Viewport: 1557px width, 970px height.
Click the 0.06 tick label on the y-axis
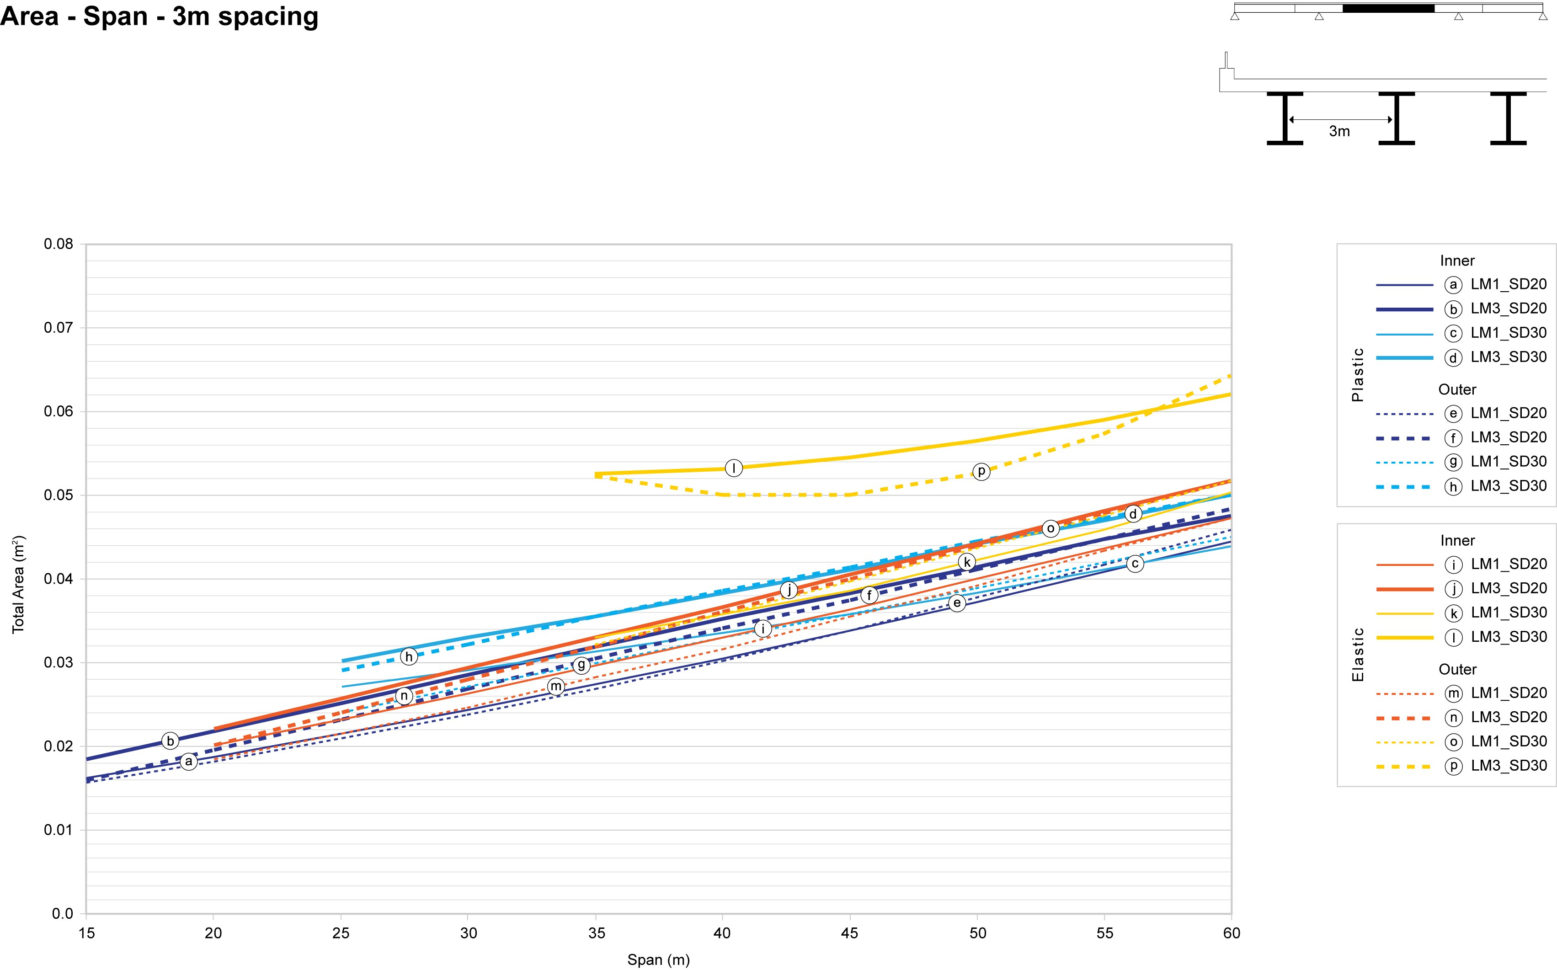tap(59, 412)
